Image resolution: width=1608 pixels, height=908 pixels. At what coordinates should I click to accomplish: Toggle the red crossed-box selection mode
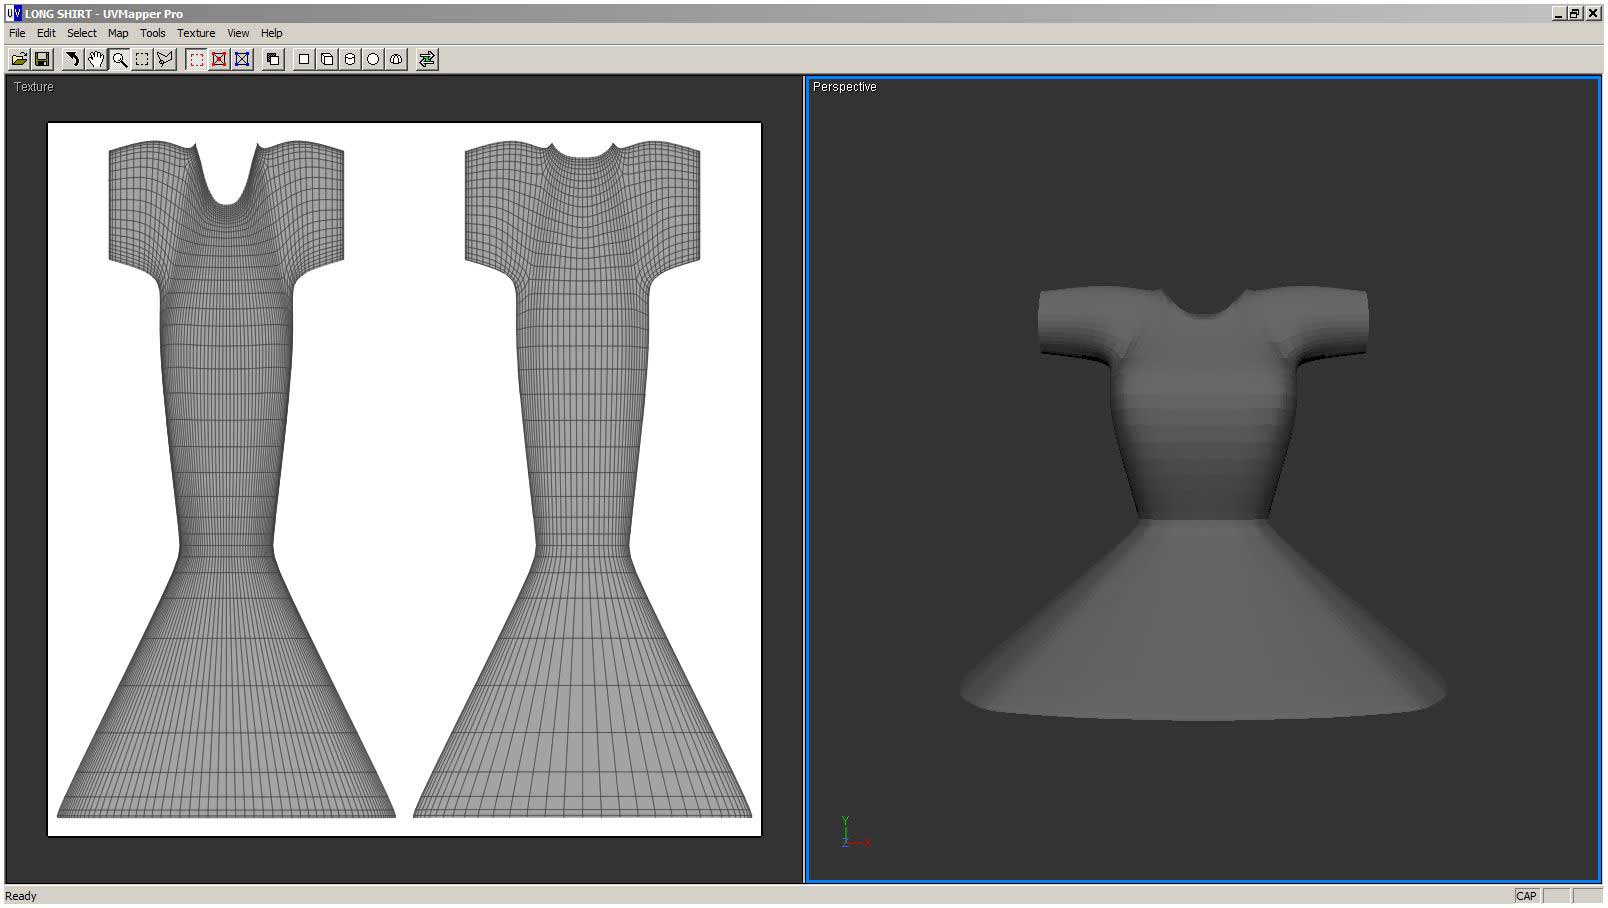tap(219, 60)
